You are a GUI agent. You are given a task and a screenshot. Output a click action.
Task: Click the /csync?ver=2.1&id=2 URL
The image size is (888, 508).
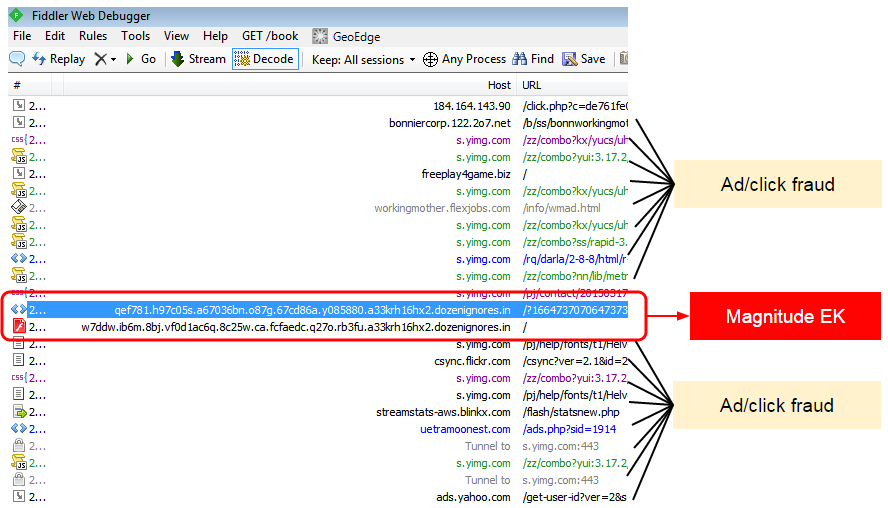point(574,361)
